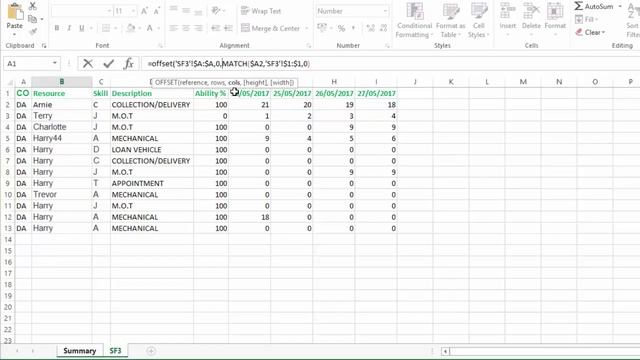Image resolution: width=640 pixels, height=360 pixels.
Task: Toggle Underline formatting
Action: pyautogui.click(x=82, y=28)
